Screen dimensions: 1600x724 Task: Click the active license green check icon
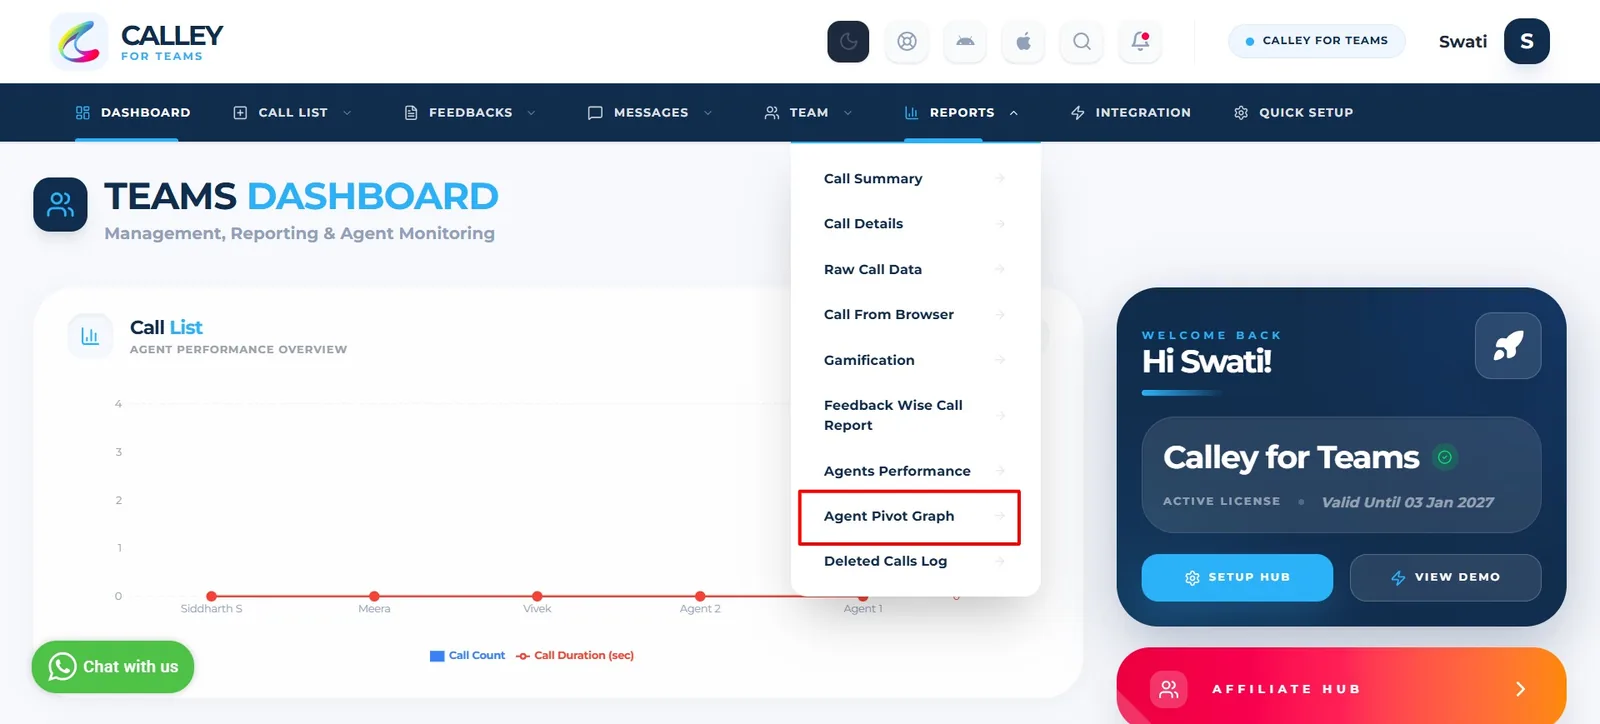coord(1444,457)
